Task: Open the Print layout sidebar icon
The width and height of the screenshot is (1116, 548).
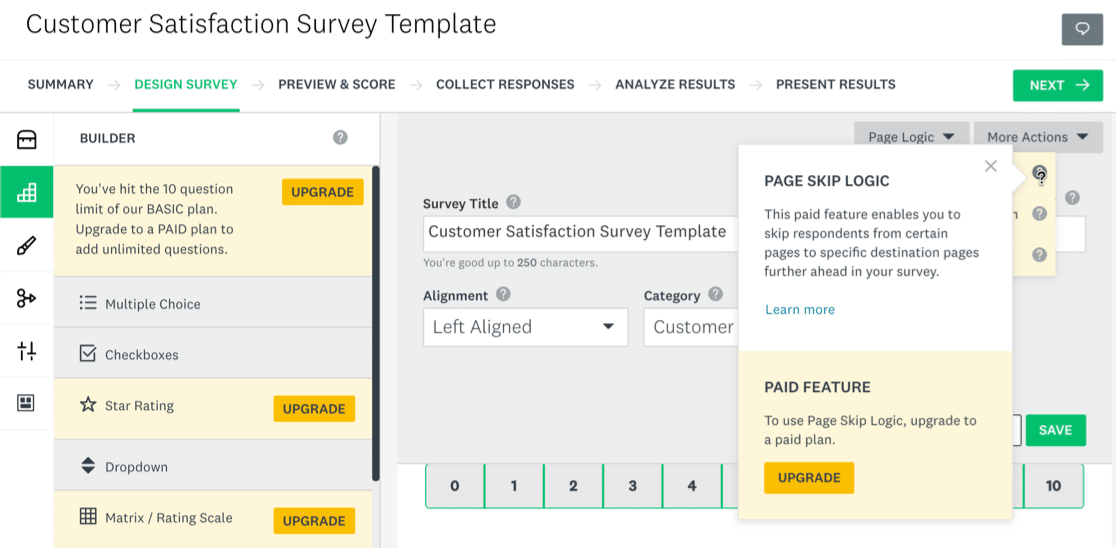Action: click(26, 404)
